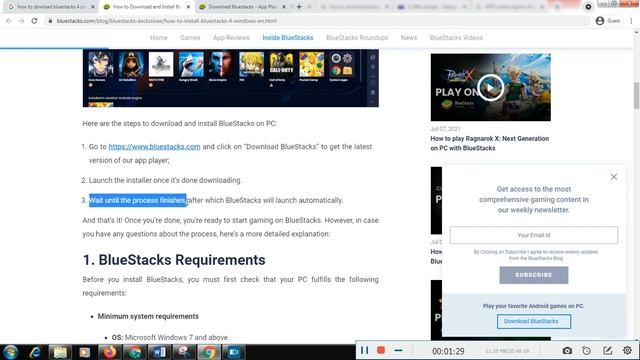The image size is (640, 360).
Task: Open Inside BlueStacks nav item
Action: tap(288, 38)
